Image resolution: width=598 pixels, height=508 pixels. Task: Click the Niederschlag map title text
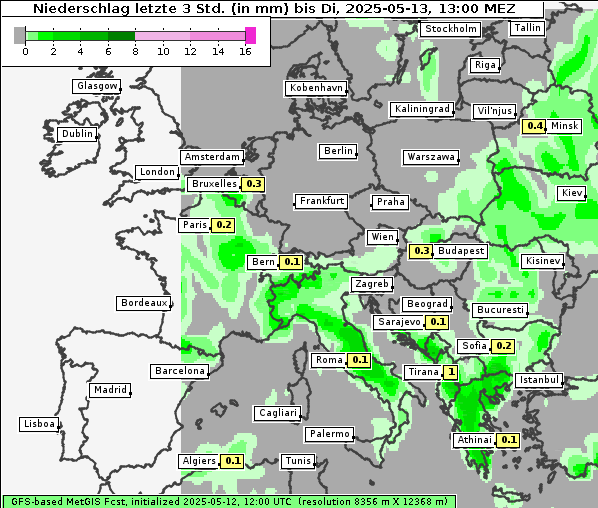click(x=274, y=9)
